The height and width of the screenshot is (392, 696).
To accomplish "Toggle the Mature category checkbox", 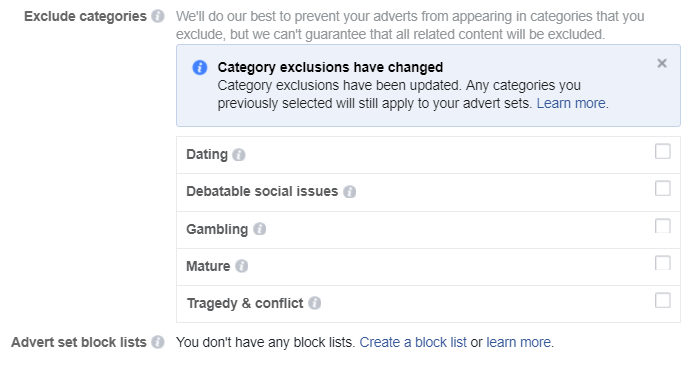I will coord(663,263).
